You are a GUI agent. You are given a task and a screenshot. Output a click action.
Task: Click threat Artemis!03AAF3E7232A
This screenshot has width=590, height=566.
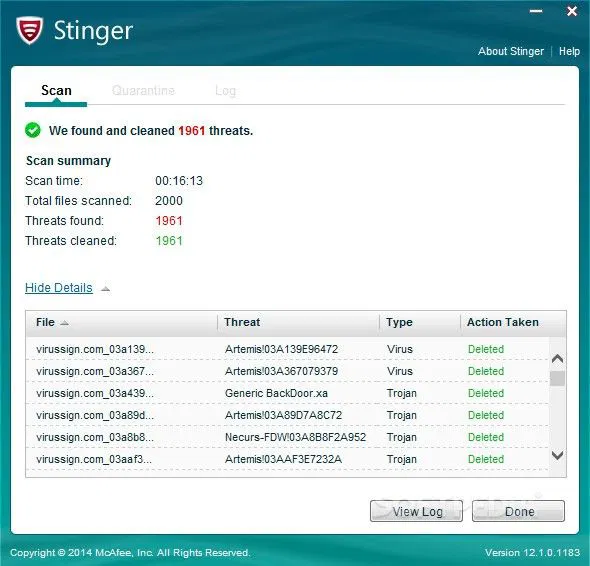(x=283, y=459)
